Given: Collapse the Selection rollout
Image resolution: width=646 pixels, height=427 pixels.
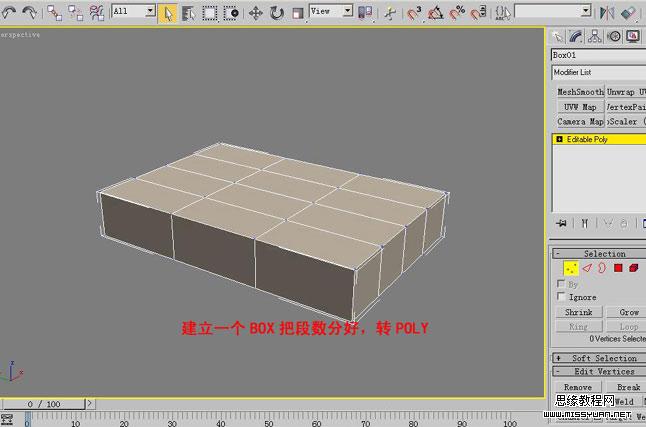Looking at the screenshot, I should [599, 253].
